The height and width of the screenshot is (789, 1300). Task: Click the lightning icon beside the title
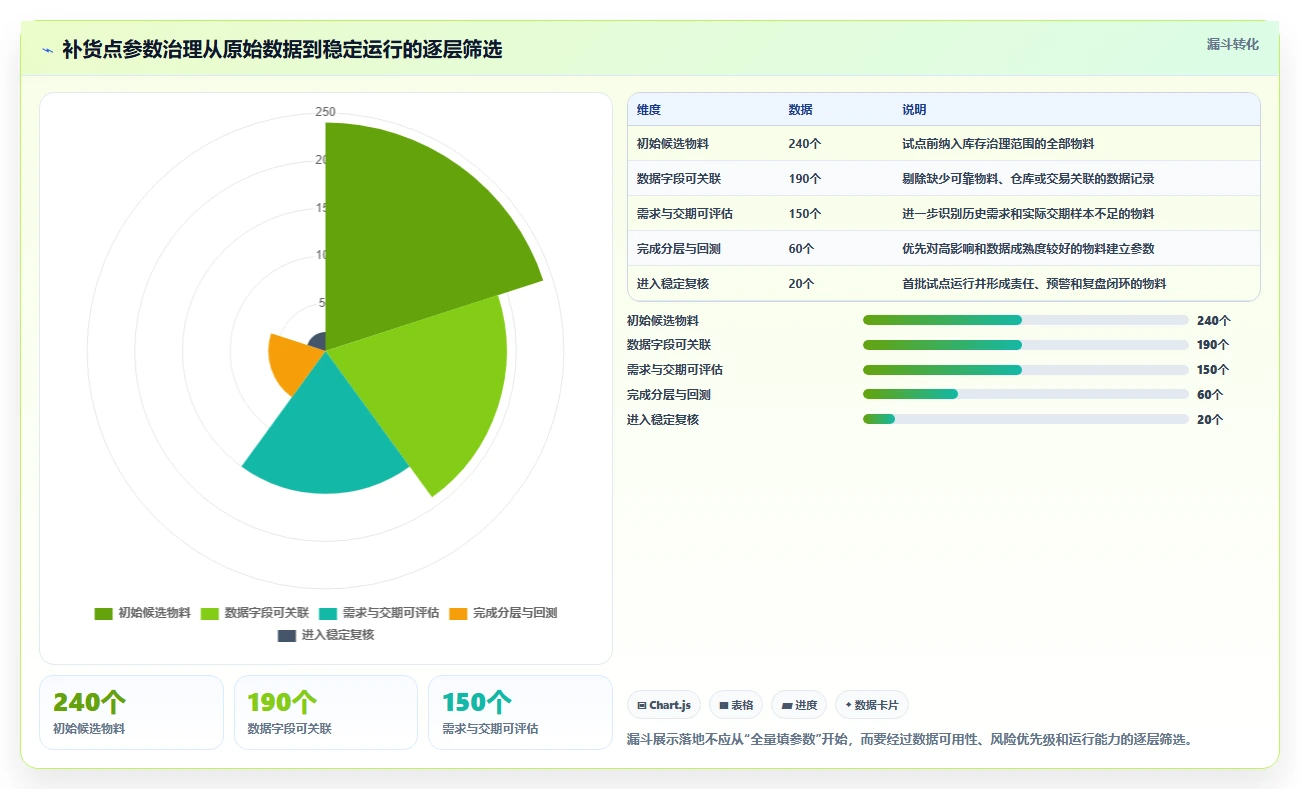48,49
